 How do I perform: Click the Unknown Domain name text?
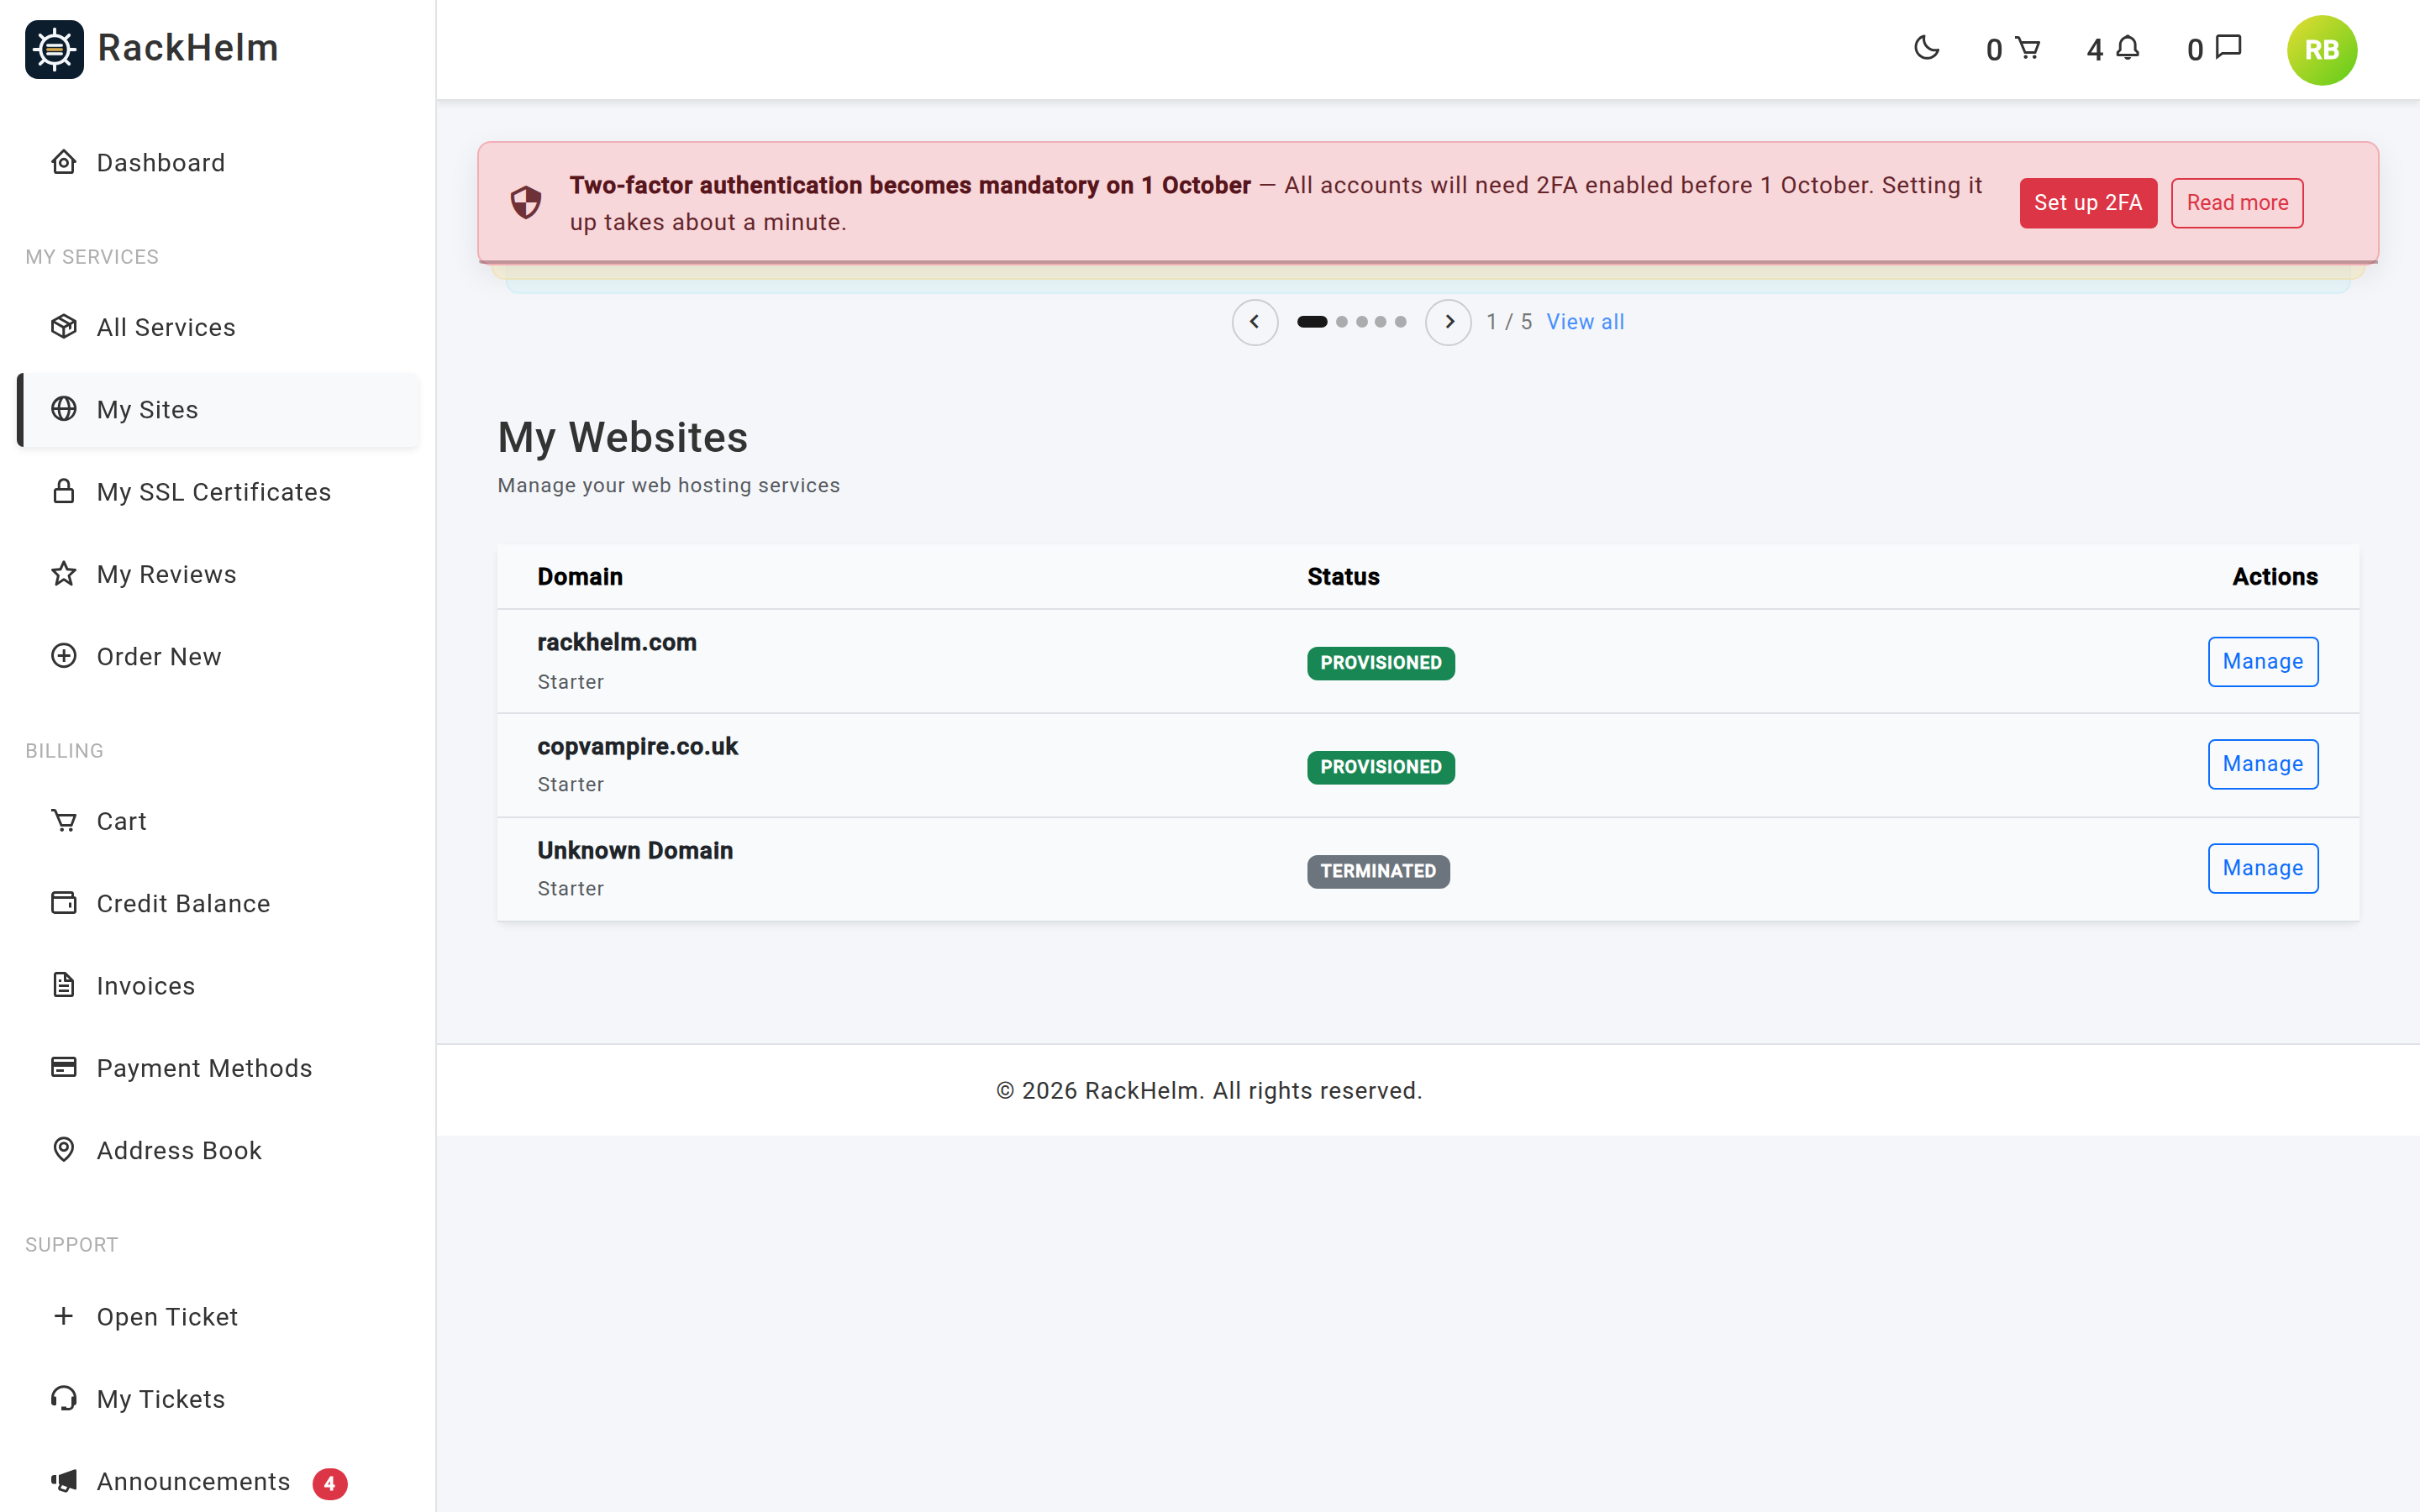coord(635,851)
